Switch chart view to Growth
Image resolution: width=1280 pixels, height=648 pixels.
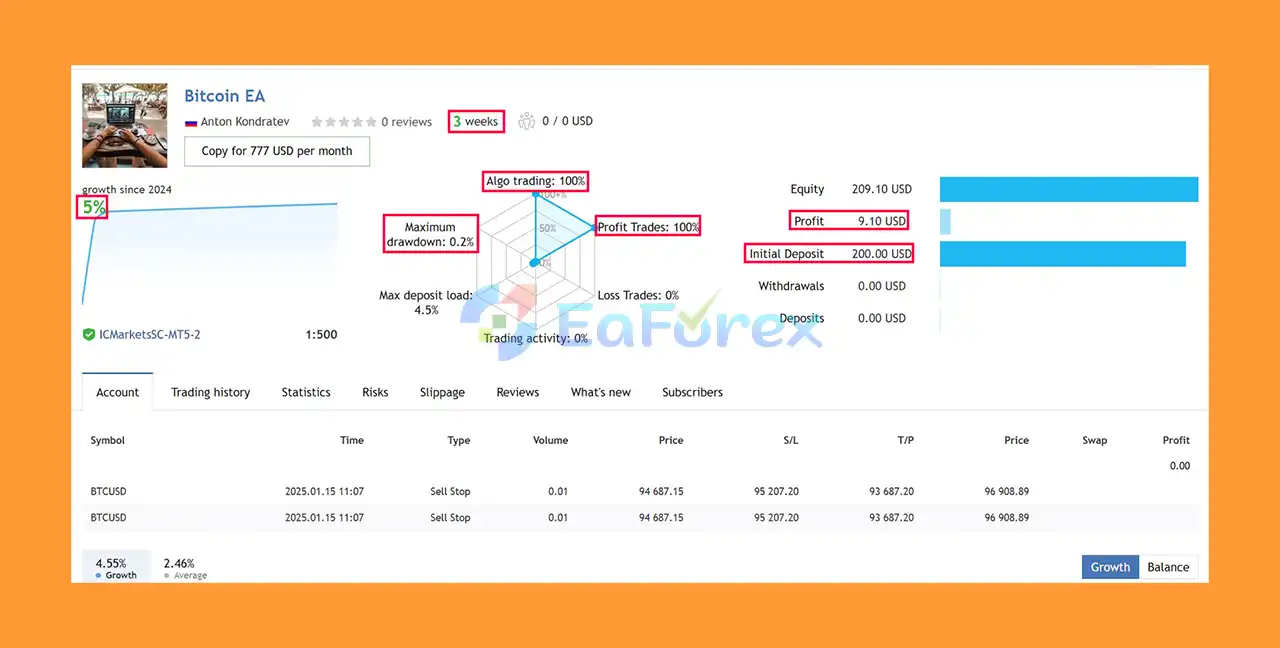tap(1110, 567)
